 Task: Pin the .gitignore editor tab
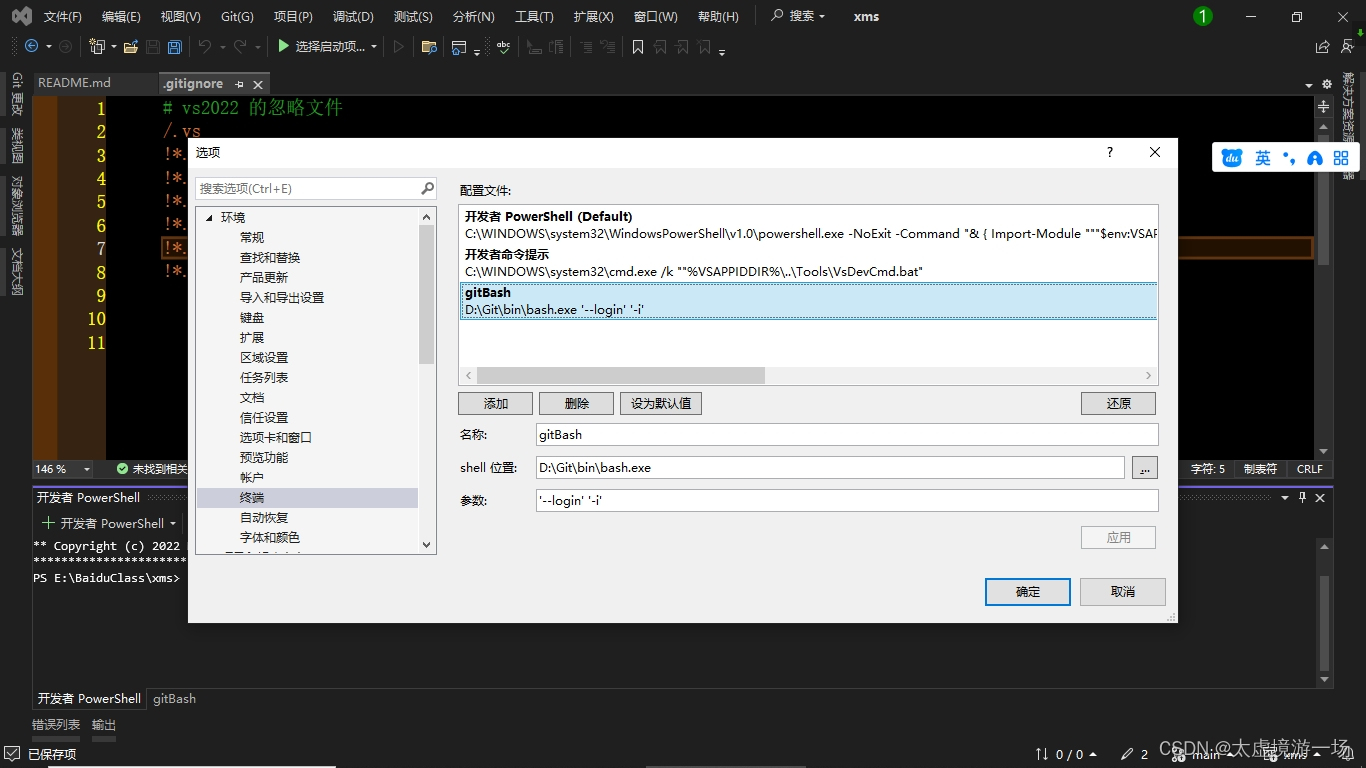tap(241, 84)
